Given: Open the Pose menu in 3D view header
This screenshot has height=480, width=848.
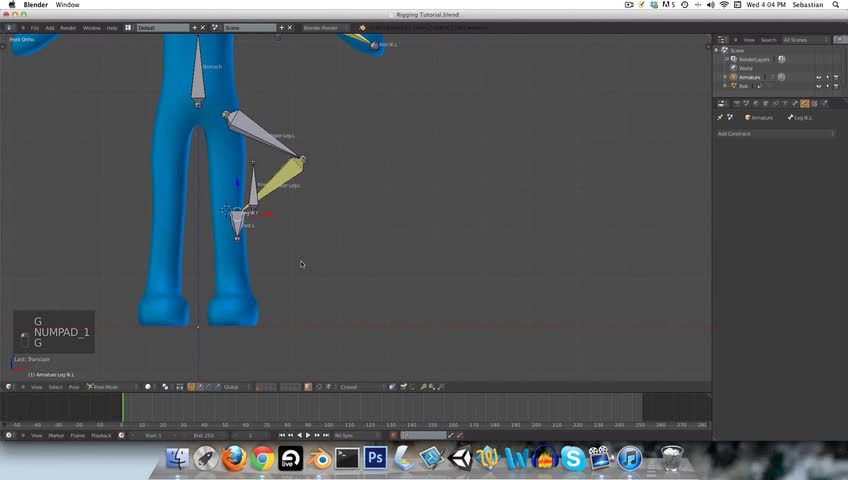Looking at the screenshot, I should pyautogui.click(x=74, y=387).
